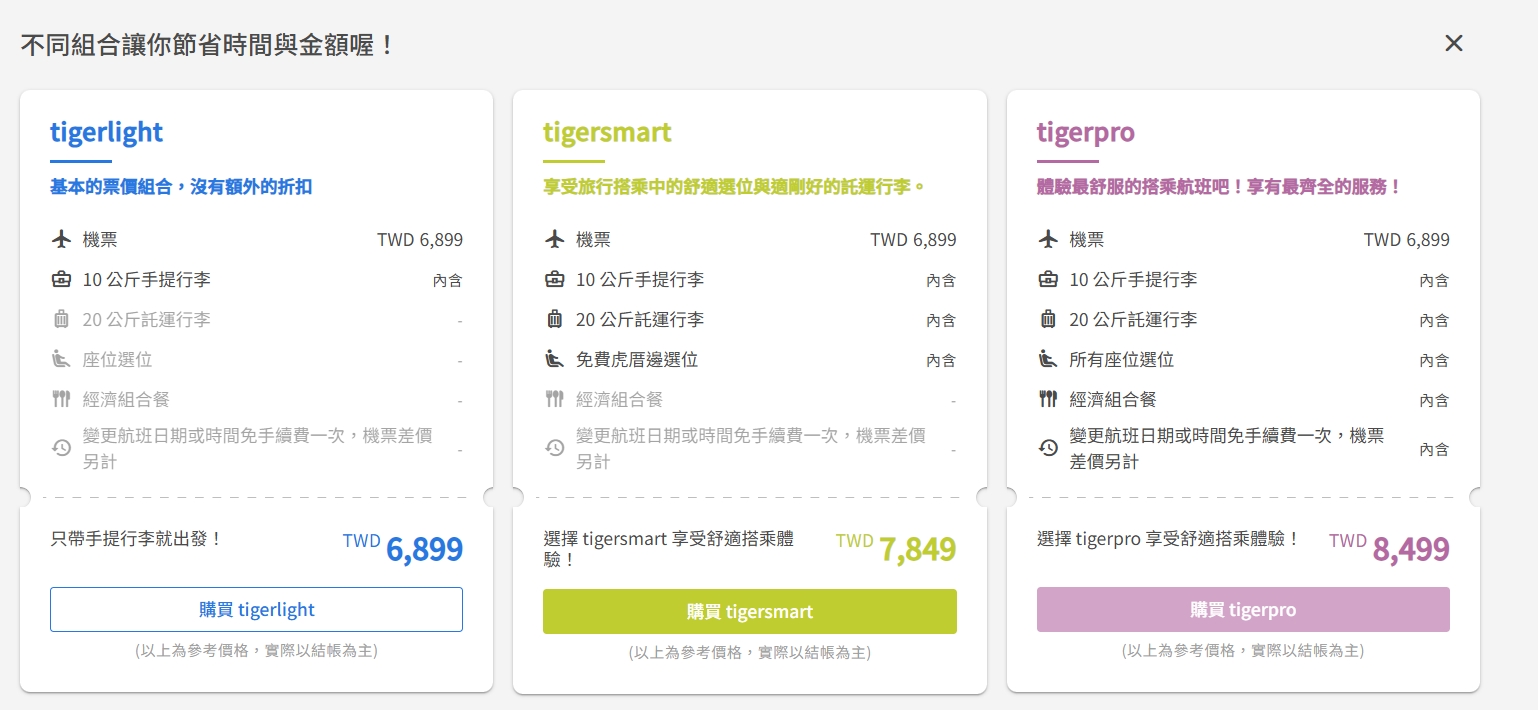1538x710 pixels.
Task: Click the 購買 tigerlight button
Action: (256, 610)
